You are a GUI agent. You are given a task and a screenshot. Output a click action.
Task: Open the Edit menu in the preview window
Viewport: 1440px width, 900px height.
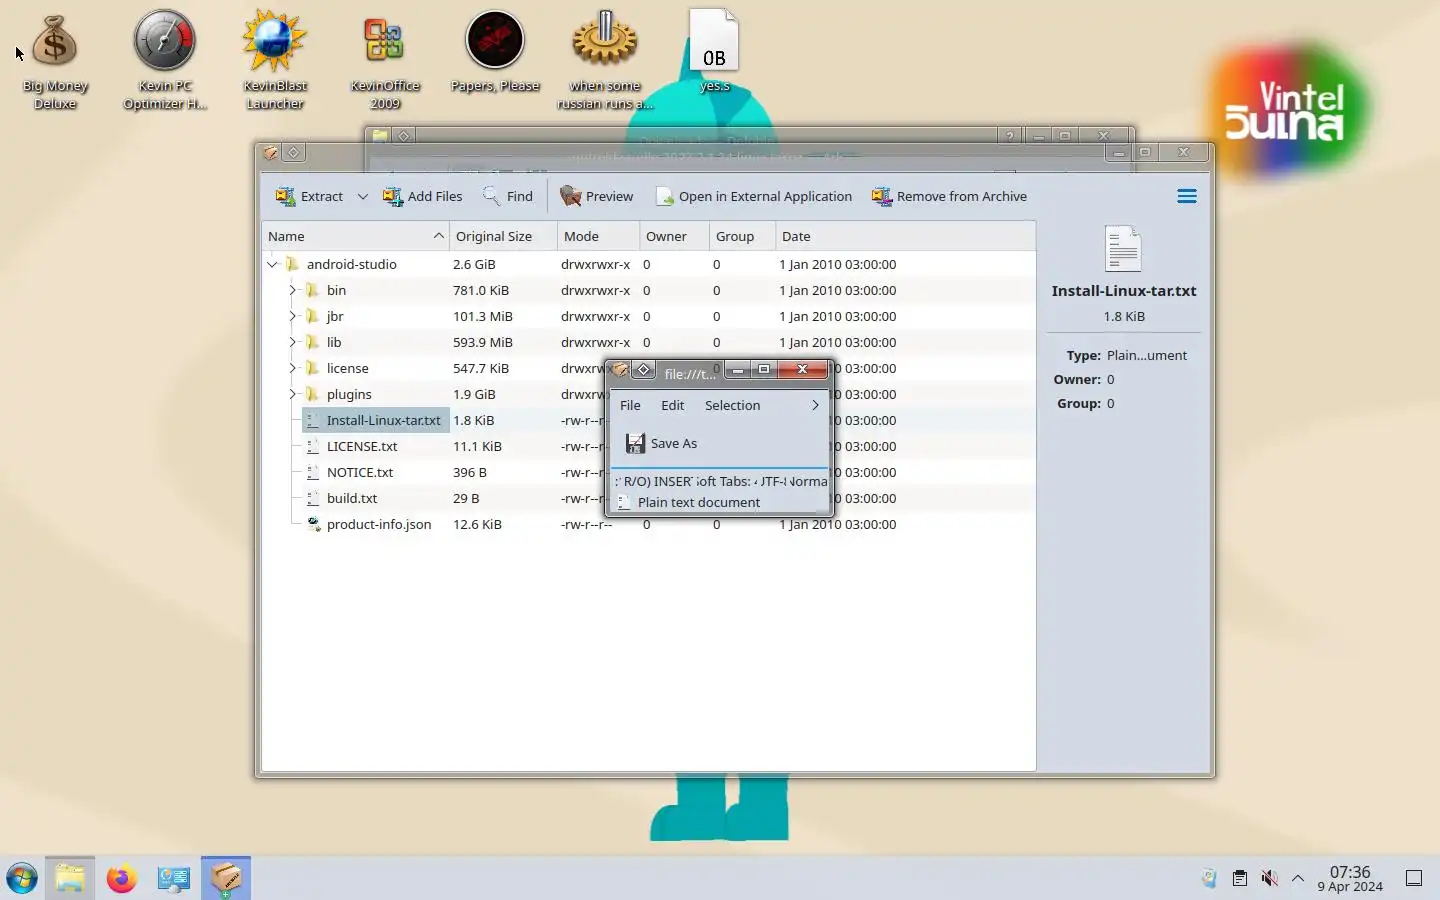[x=672, y=405]
